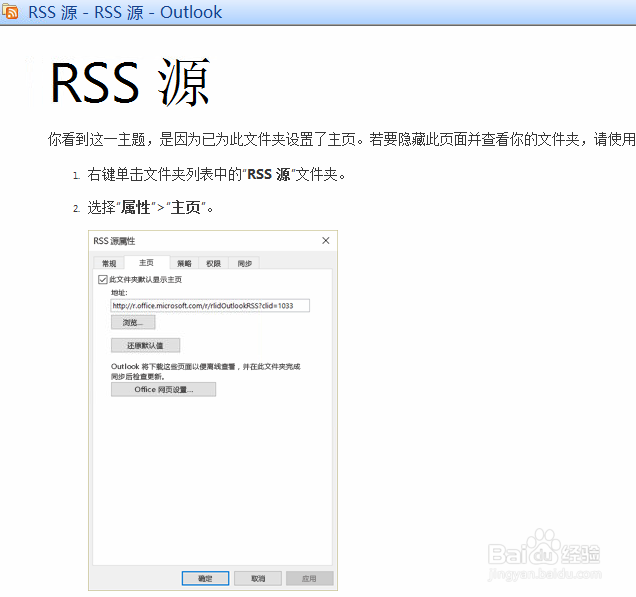Open the 策略 tab
This screenshot has width=636, height=597.
tap(184, 263)
